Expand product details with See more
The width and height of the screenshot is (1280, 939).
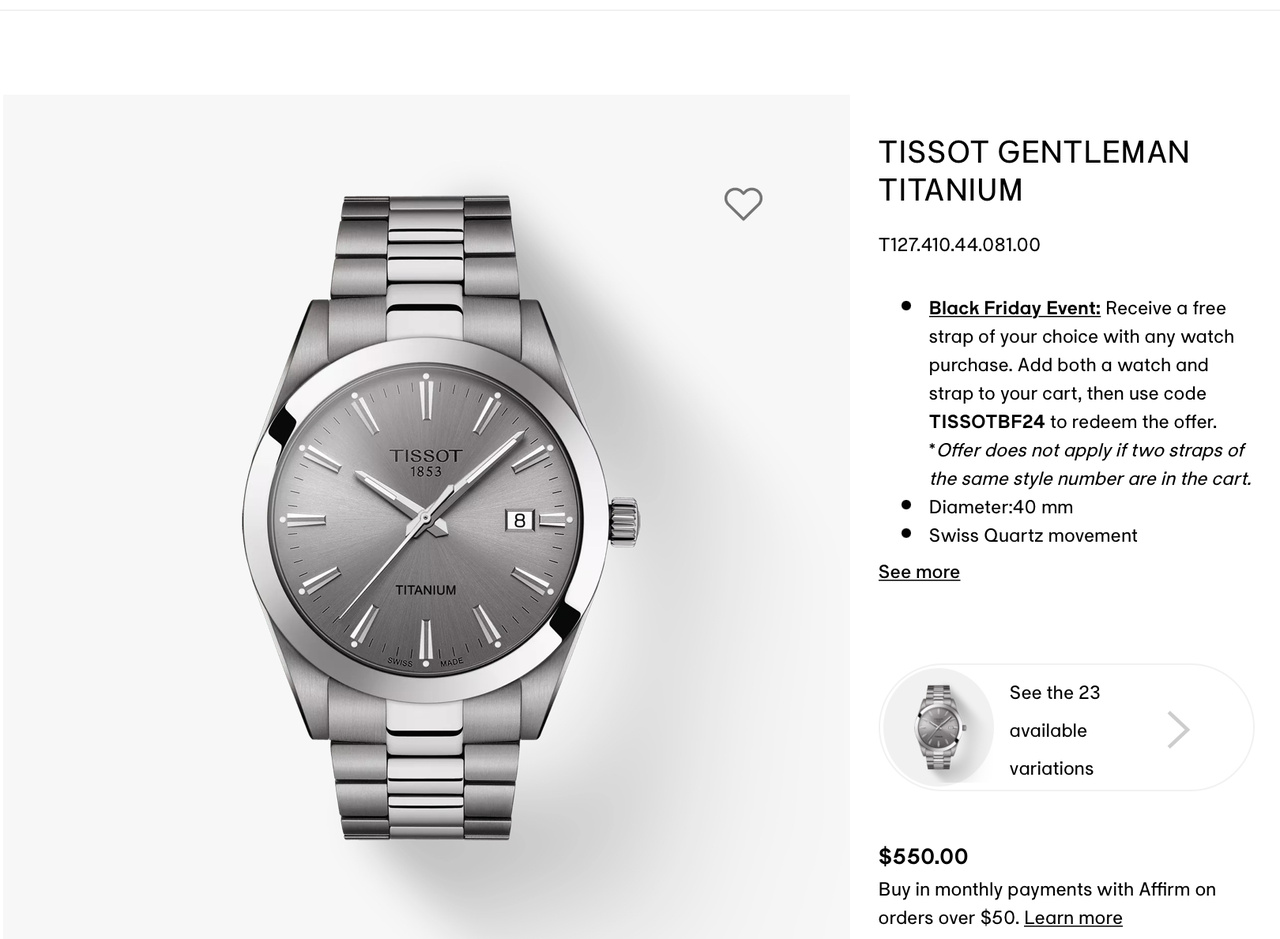919,571
